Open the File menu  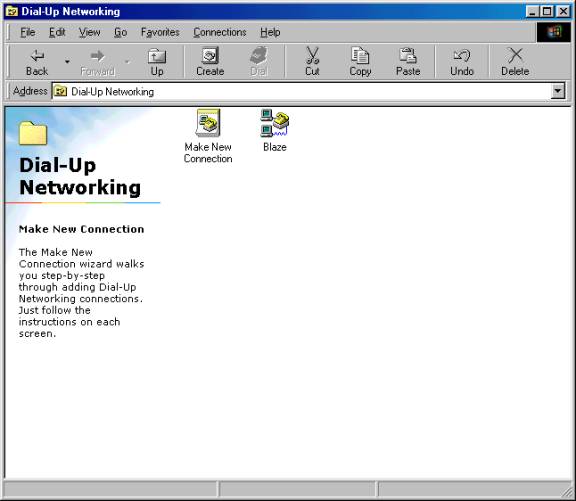28,32
